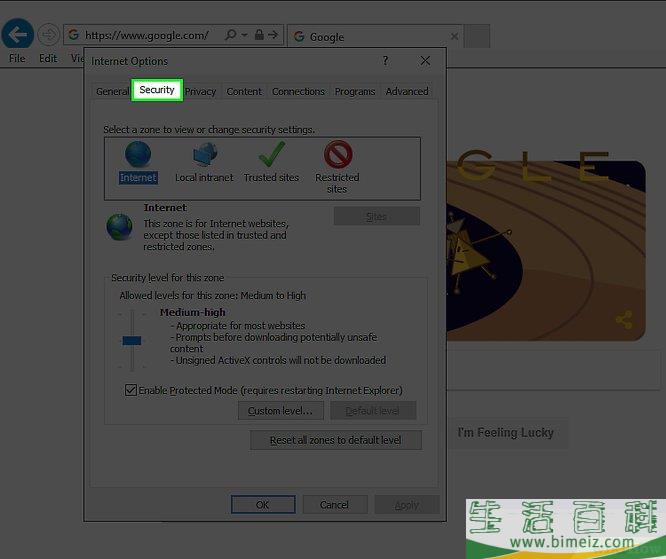Screen dimensions: 666x559
Task: Click Reset all zones to default level
Action: click(x=336, y=440)
